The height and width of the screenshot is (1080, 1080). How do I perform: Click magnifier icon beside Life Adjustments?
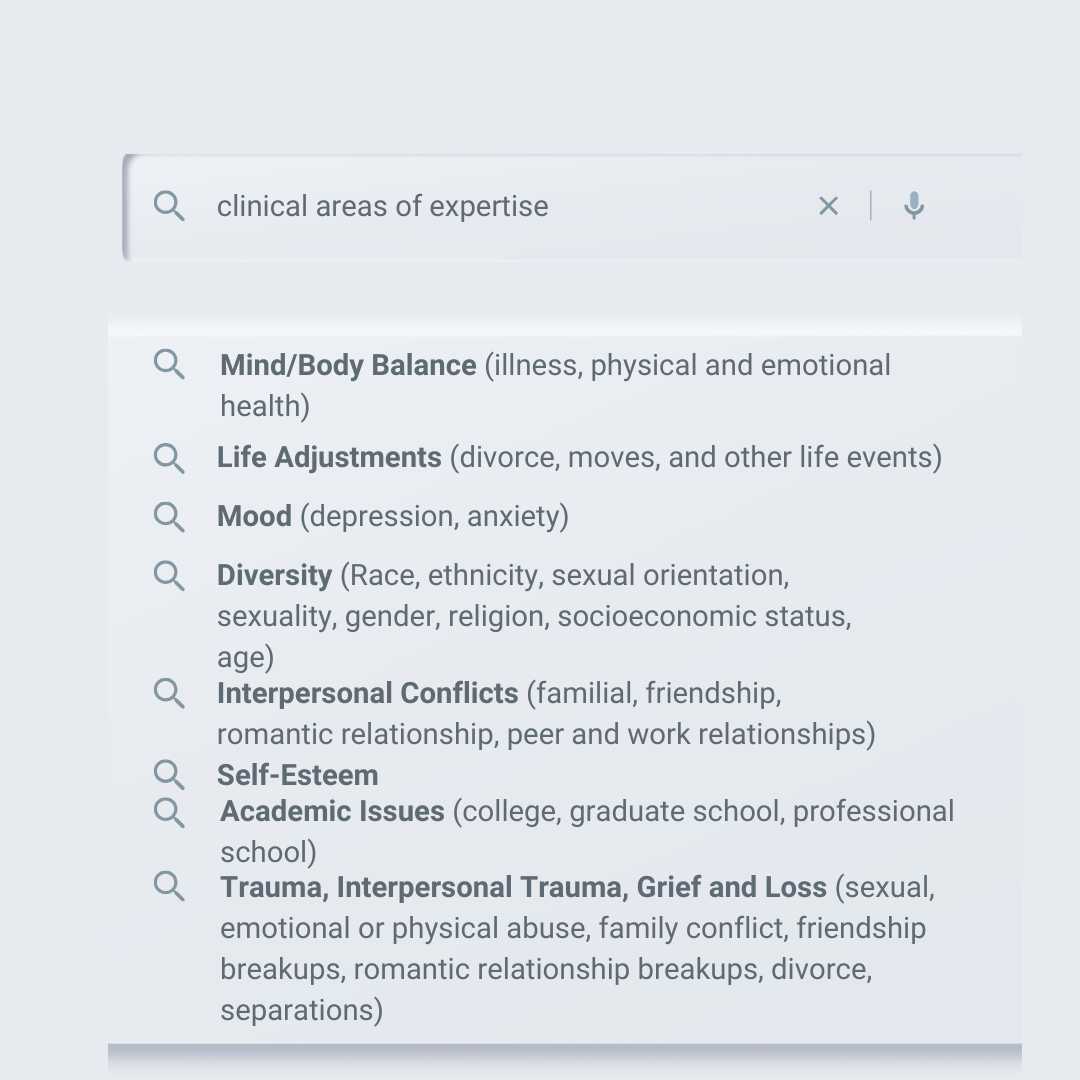[x=169, y=458]
